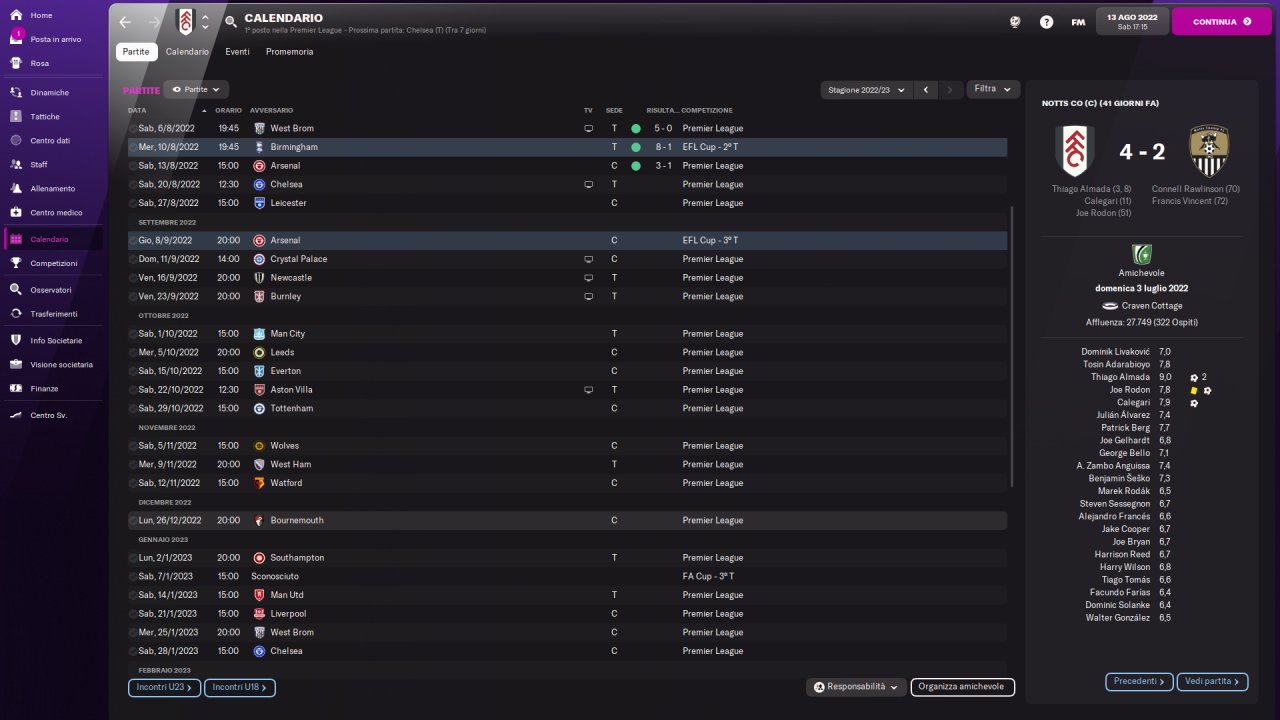Expand the Stagione 2022/23 dropdown

coord(866,89)
